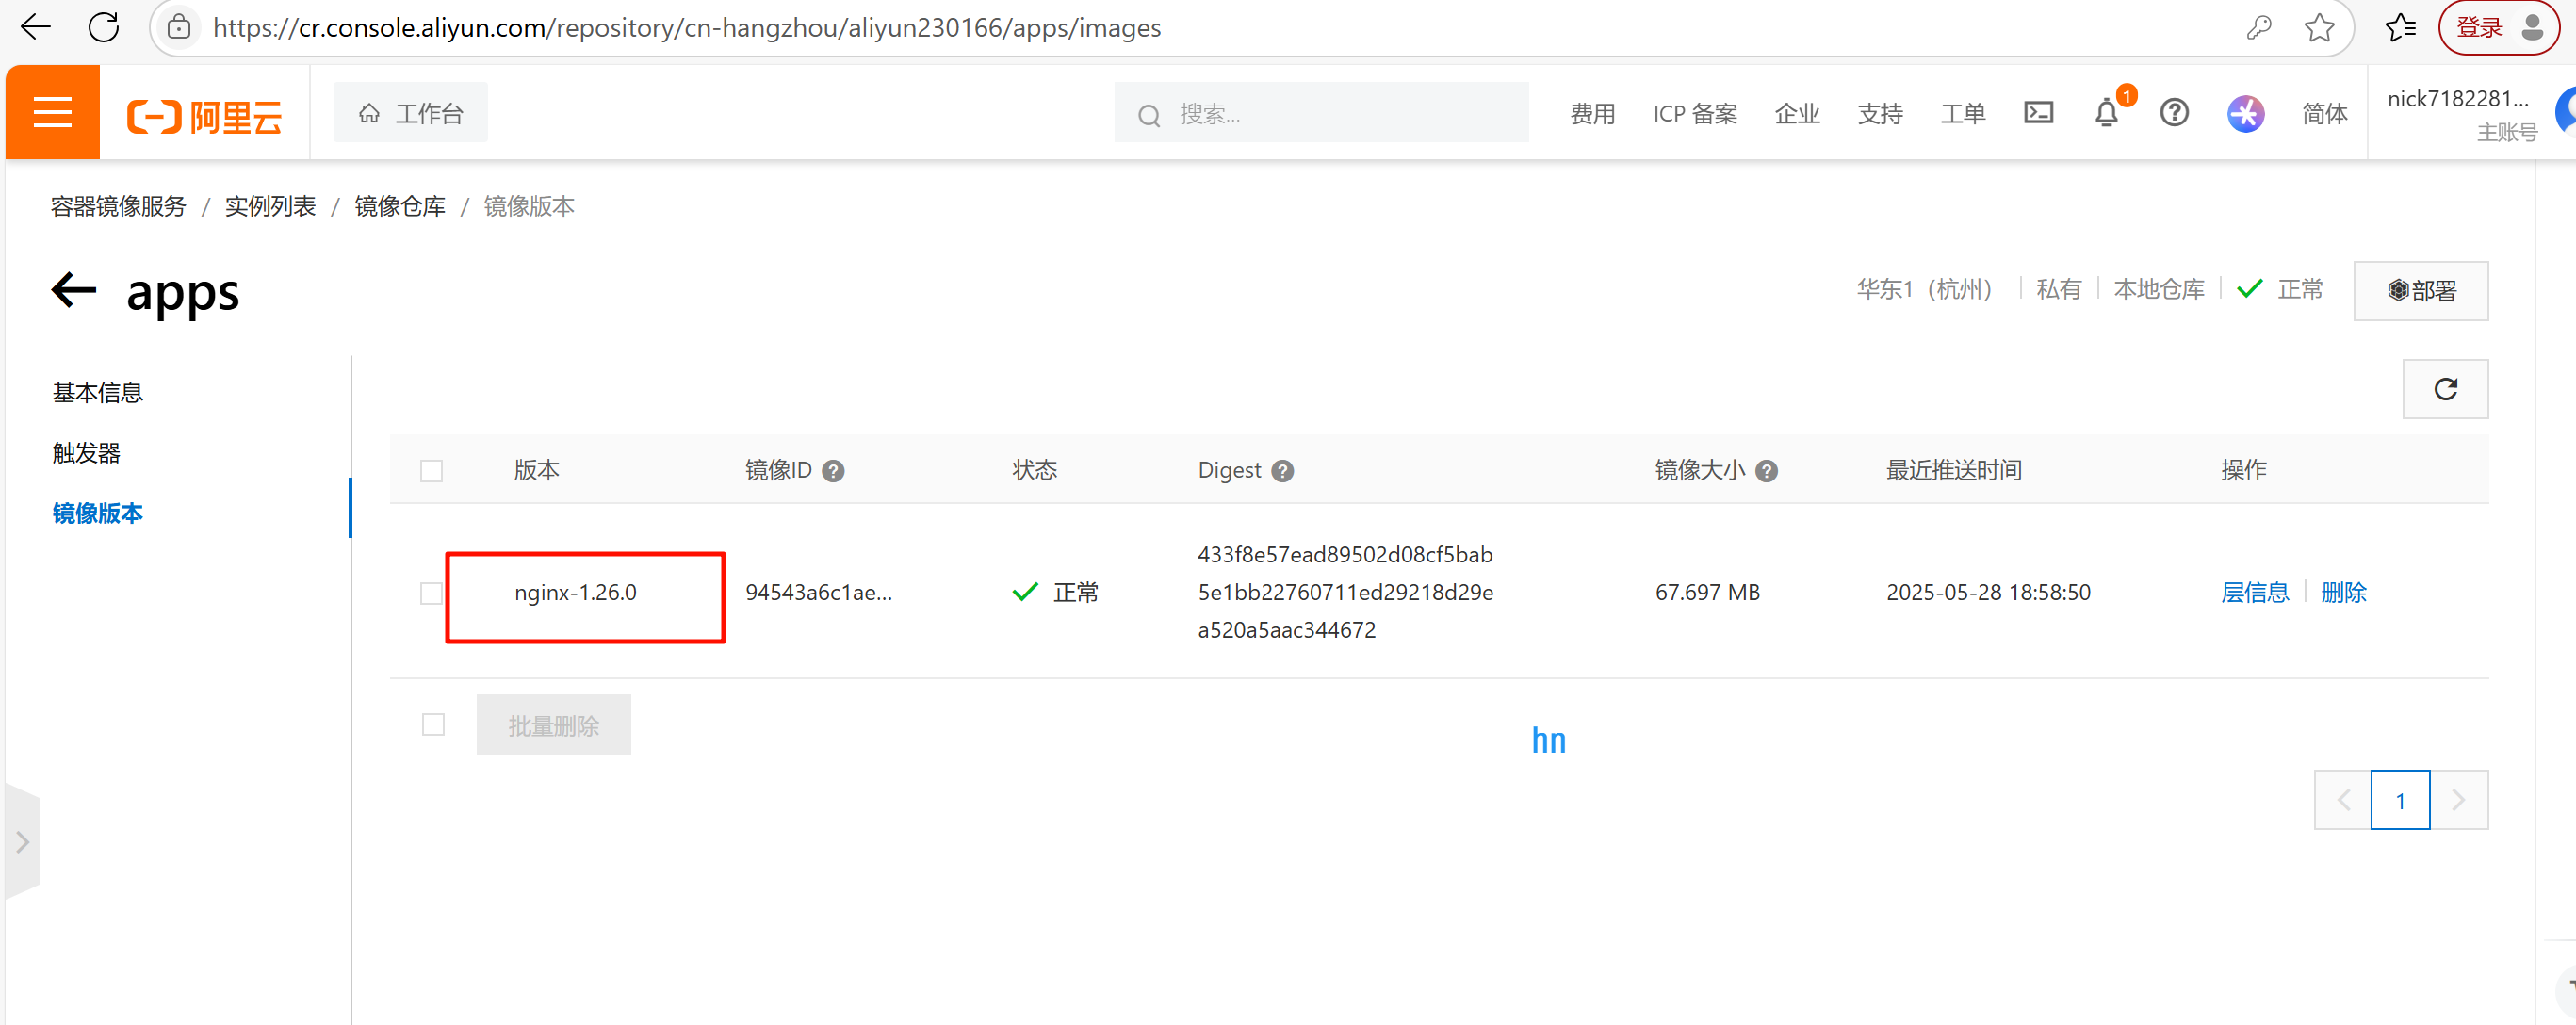
Task: Click the Cloud Shell terminal icon
Action: (x=2037, y=113)
